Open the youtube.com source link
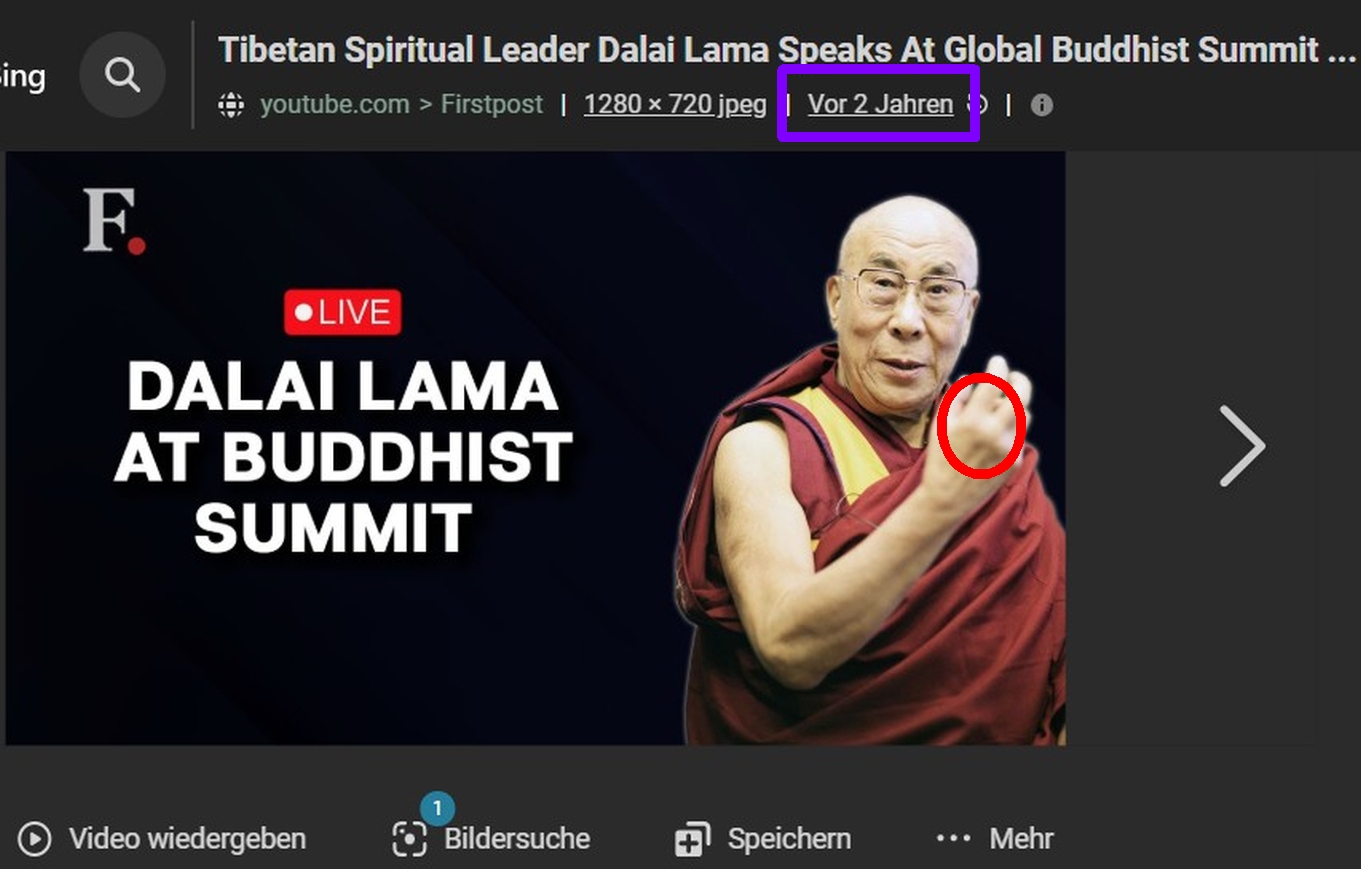This screenshot has height=869, width=1361. click(335, 104)
